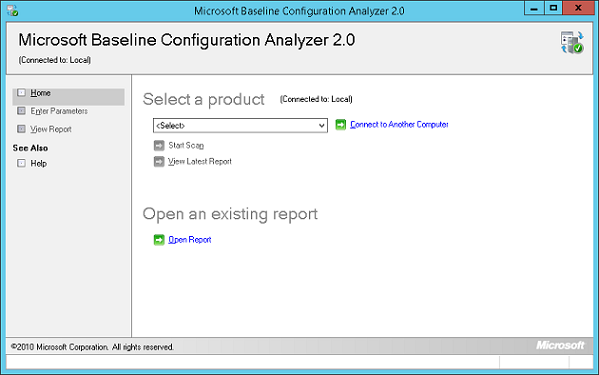Click the Help sidebar icon
The width and height of the screenshot is (599, 375).
pos(21,163)
